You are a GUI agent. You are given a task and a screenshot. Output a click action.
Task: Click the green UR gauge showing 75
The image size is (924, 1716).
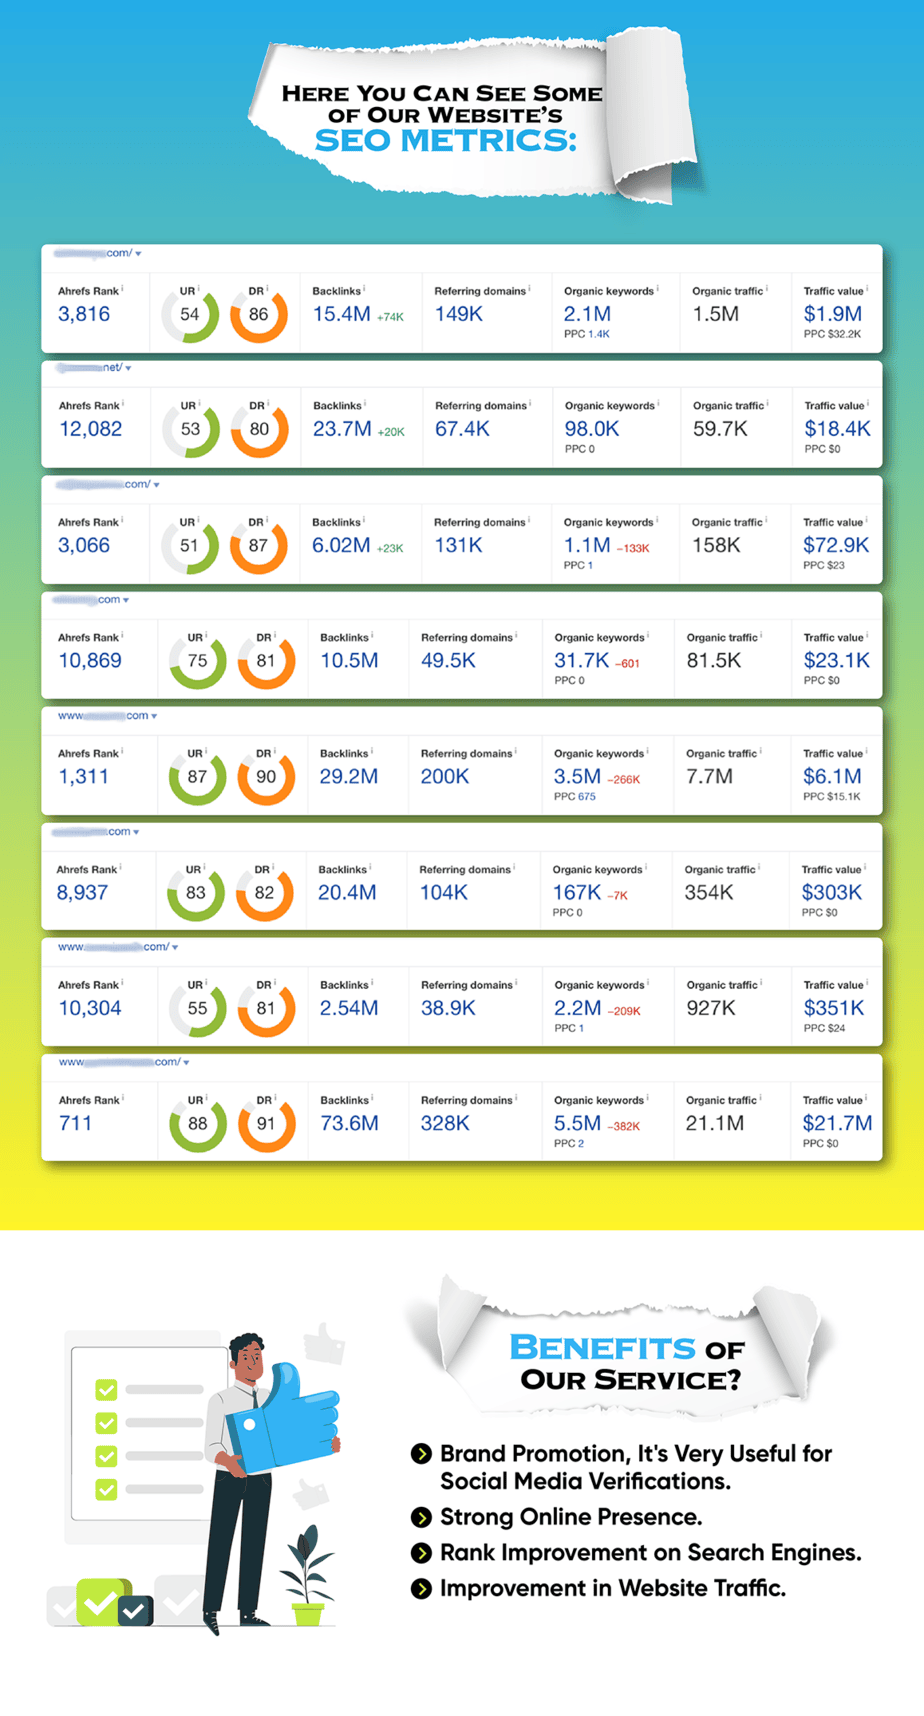197,661
